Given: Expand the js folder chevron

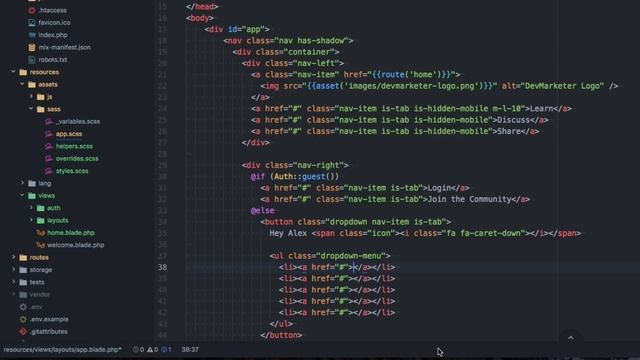Looking at the screenshot, I should (x=31, y=97).
